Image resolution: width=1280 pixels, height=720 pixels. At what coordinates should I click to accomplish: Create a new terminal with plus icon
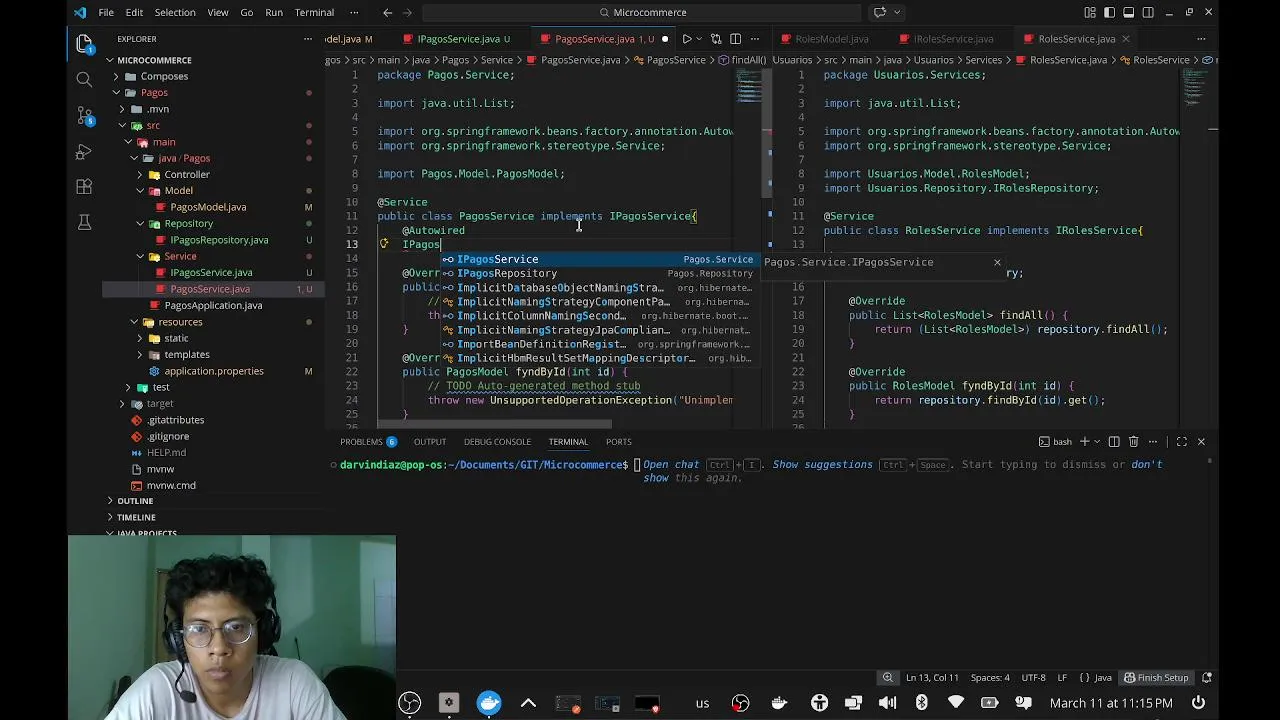[x=1085, y=441]
